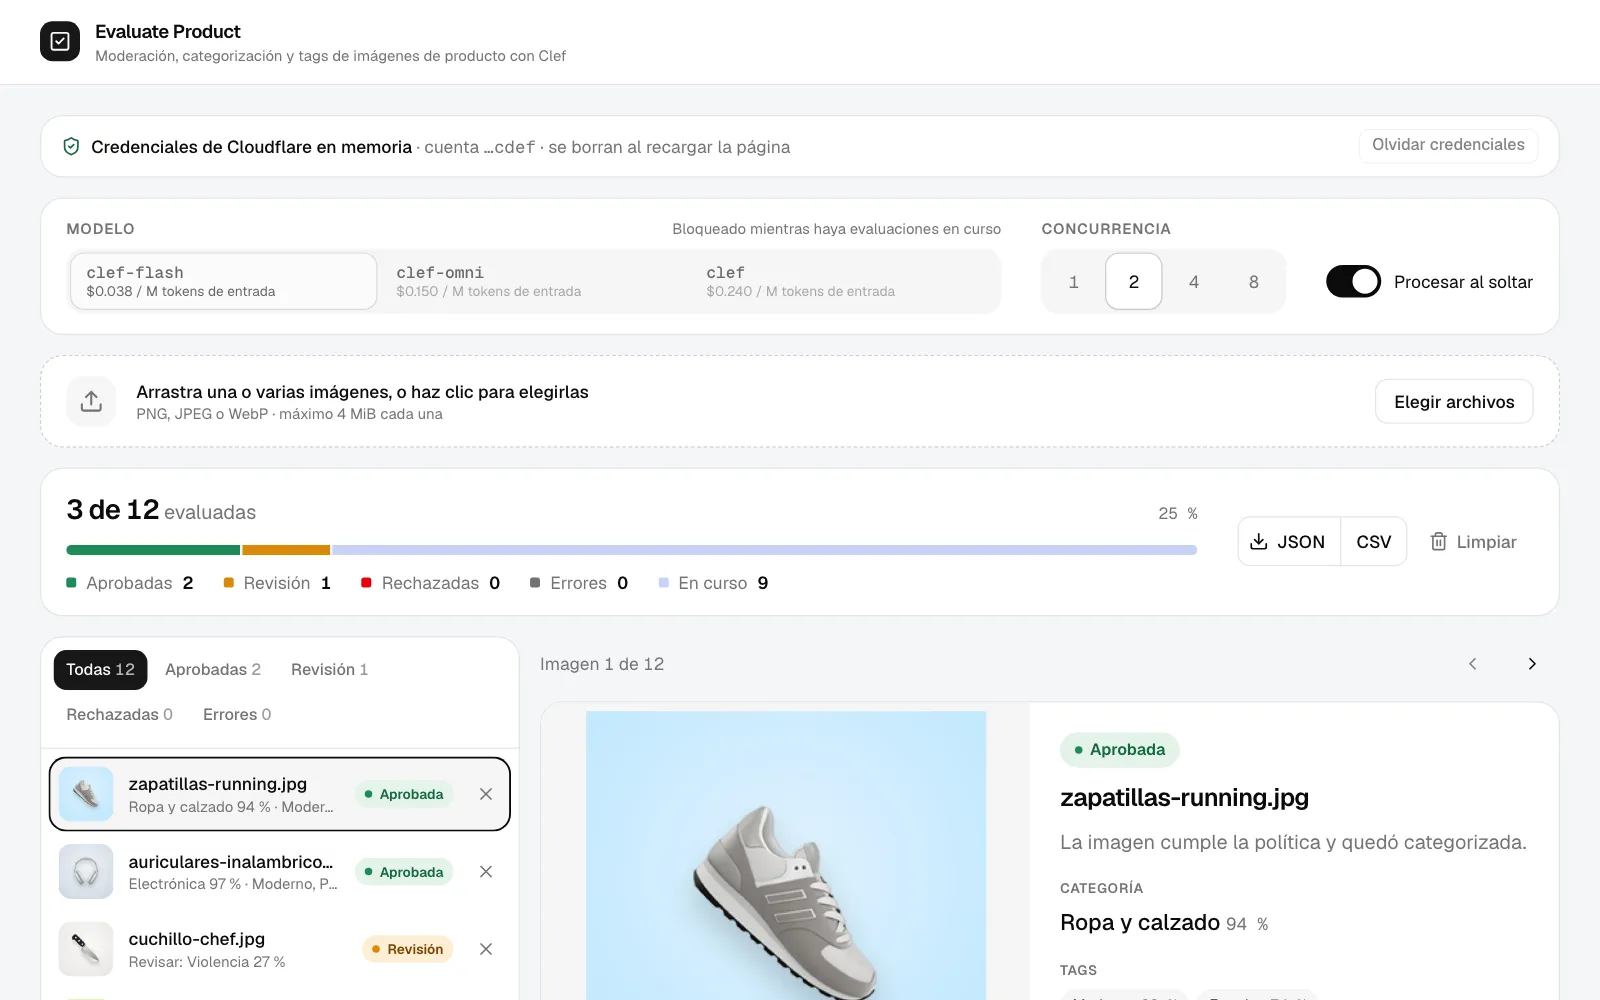1600x1000 pixels.
Task: Remove zapatillas-running.jpg with its X icon
Action: (x=486, y=794)
